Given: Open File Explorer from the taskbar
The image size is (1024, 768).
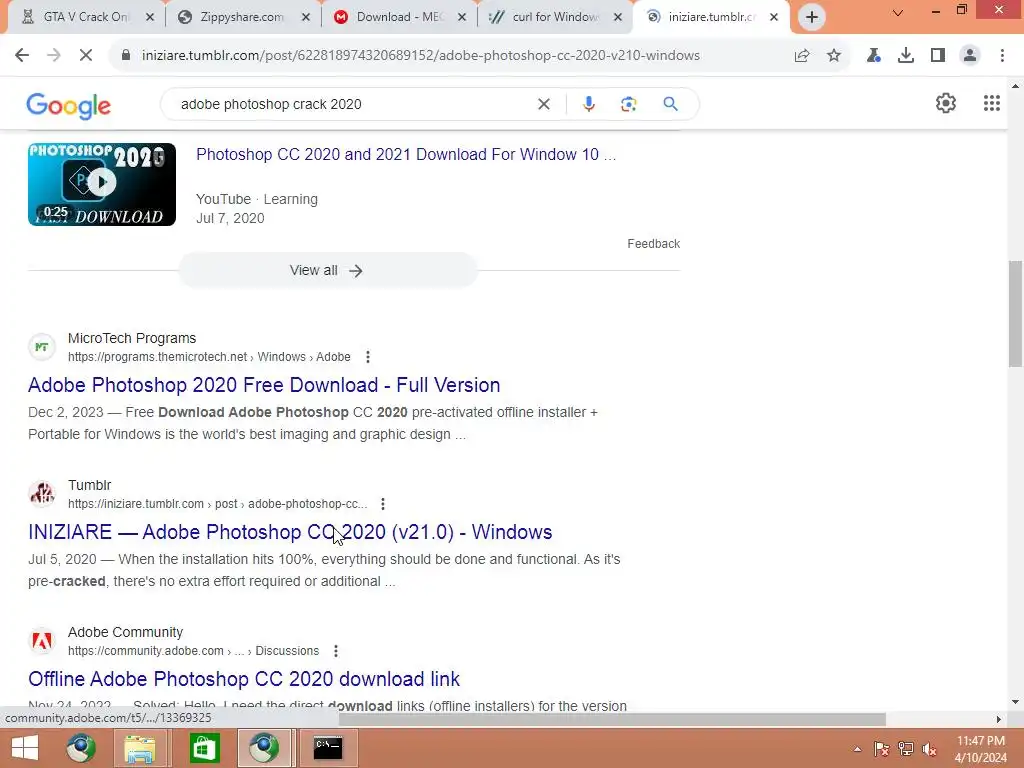Looking at the screenshot, I should pos(140,748).
